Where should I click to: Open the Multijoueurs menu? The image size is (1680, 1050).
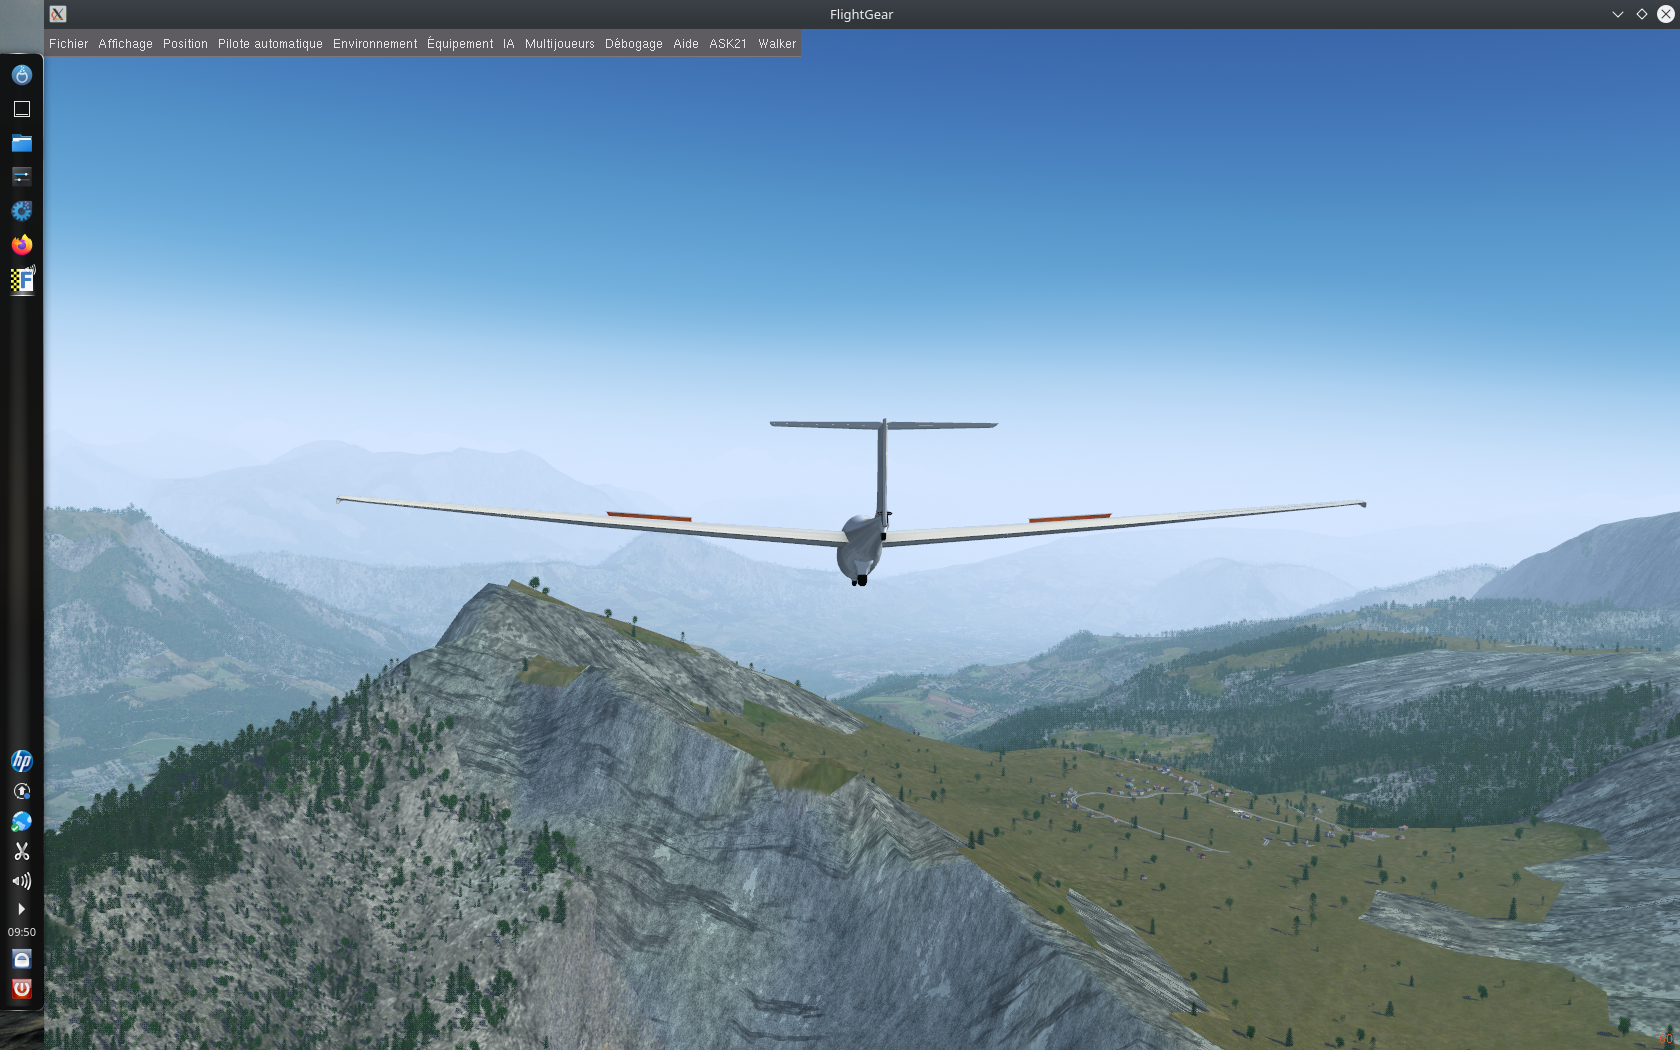pyautogui.click(x=559, y=44)
